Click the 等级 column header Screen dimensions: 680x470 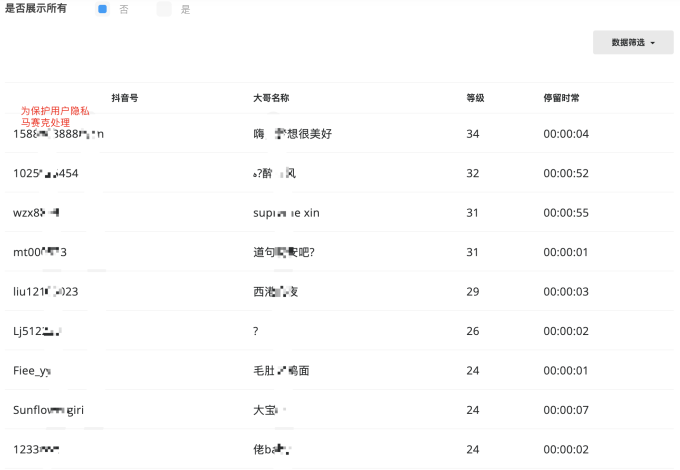pyautogui.click(x=475, y=98)
